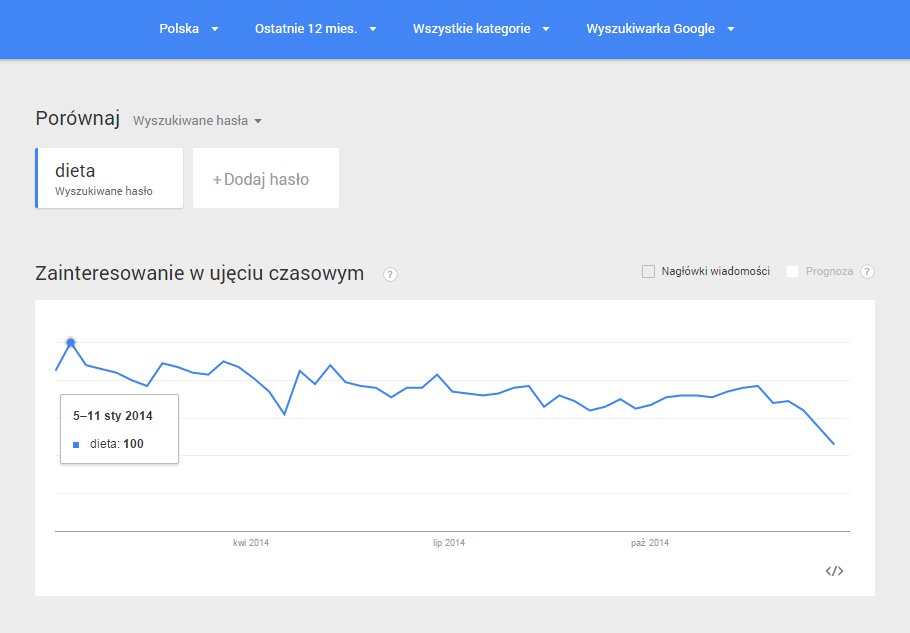This screenshot has width=910, height=633.
Task: Open the embed code icon below chart
Action: (x=834, y=571)
